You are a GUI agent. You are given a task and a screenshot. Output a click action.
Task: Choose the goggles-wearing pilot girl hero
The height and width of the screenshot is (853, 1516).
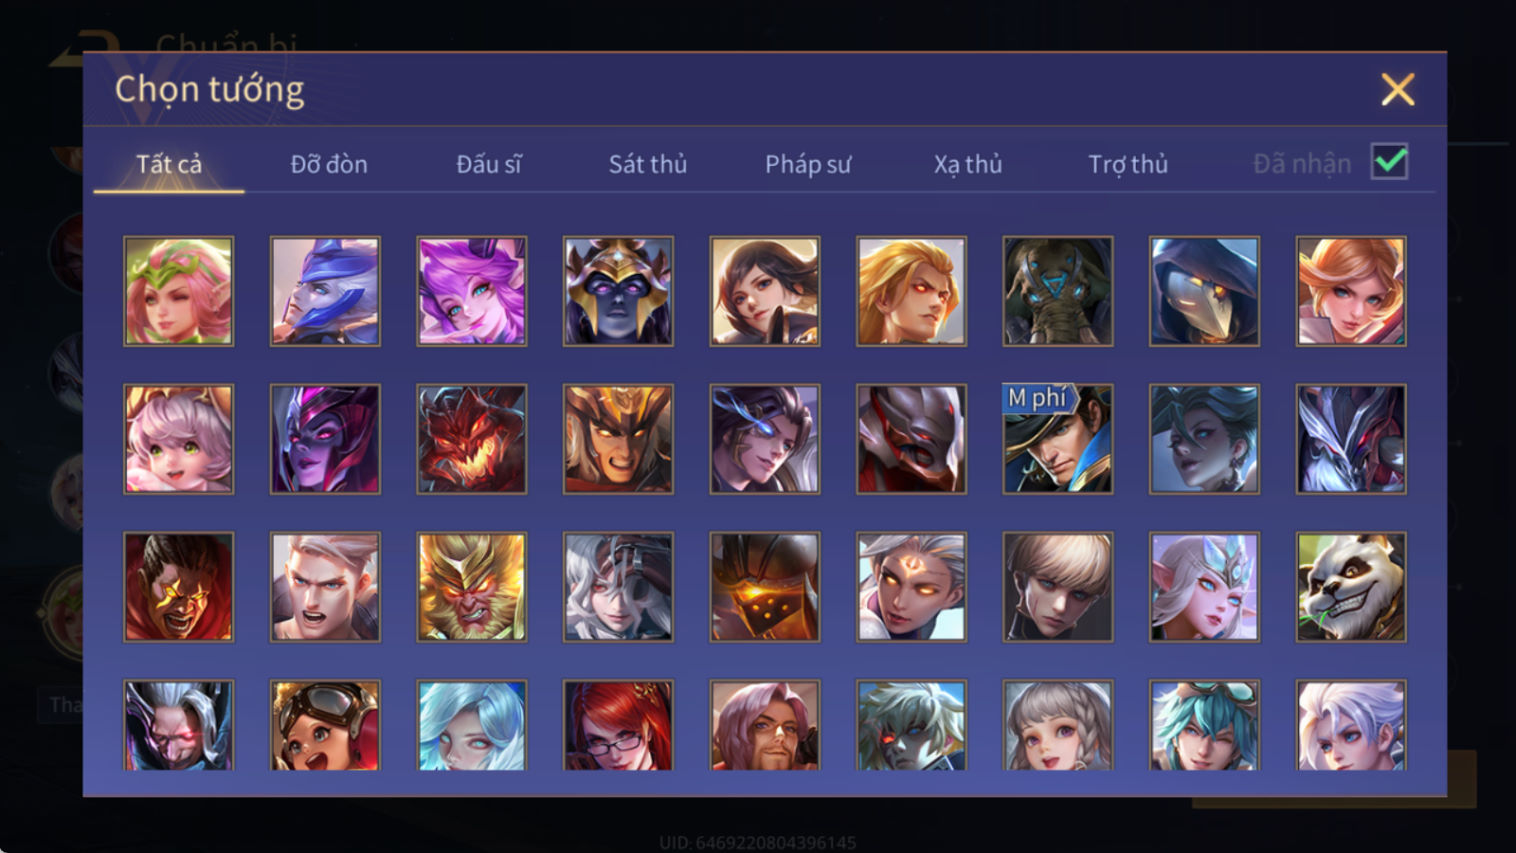tap(325, 725)
